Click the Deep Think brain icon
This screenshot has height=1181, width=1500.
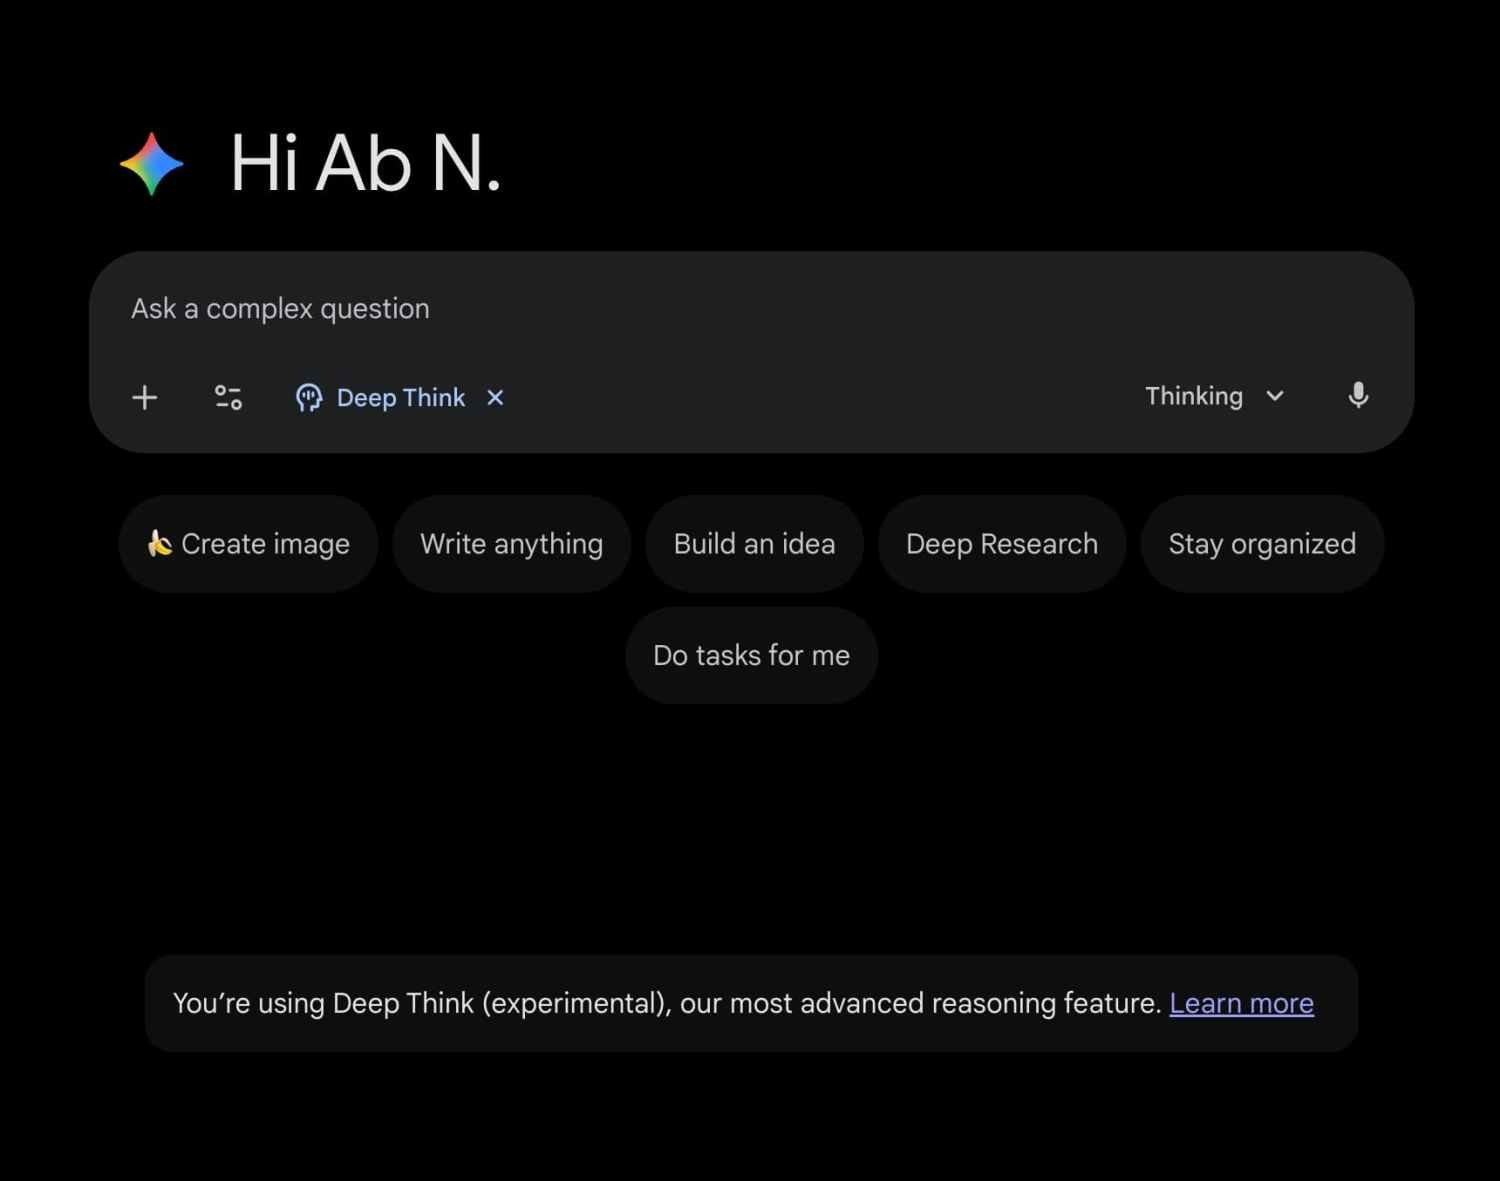(x=309, y=398)
